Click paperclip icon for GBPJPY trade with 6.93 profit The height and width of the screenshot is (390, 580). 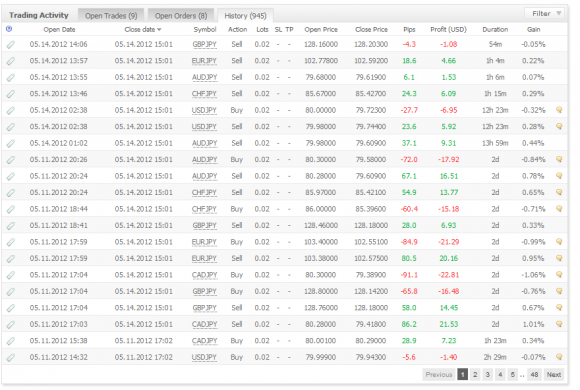[x=11, y=226]
